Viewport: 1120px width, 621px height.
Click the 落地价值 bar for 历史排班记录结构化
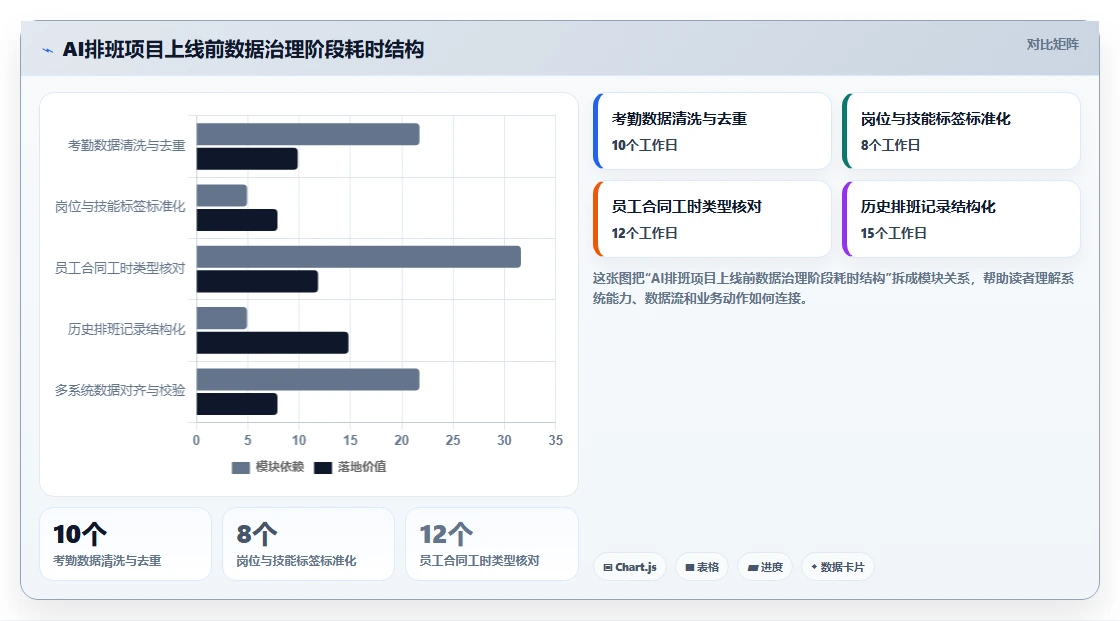pyautogui.click(x=272, y=342)
